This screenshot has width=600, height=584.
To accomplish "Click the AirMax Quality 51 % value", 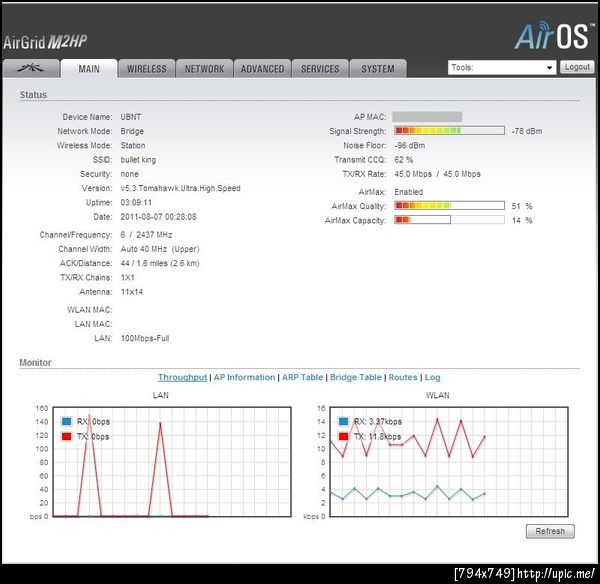I will [522, 206].
